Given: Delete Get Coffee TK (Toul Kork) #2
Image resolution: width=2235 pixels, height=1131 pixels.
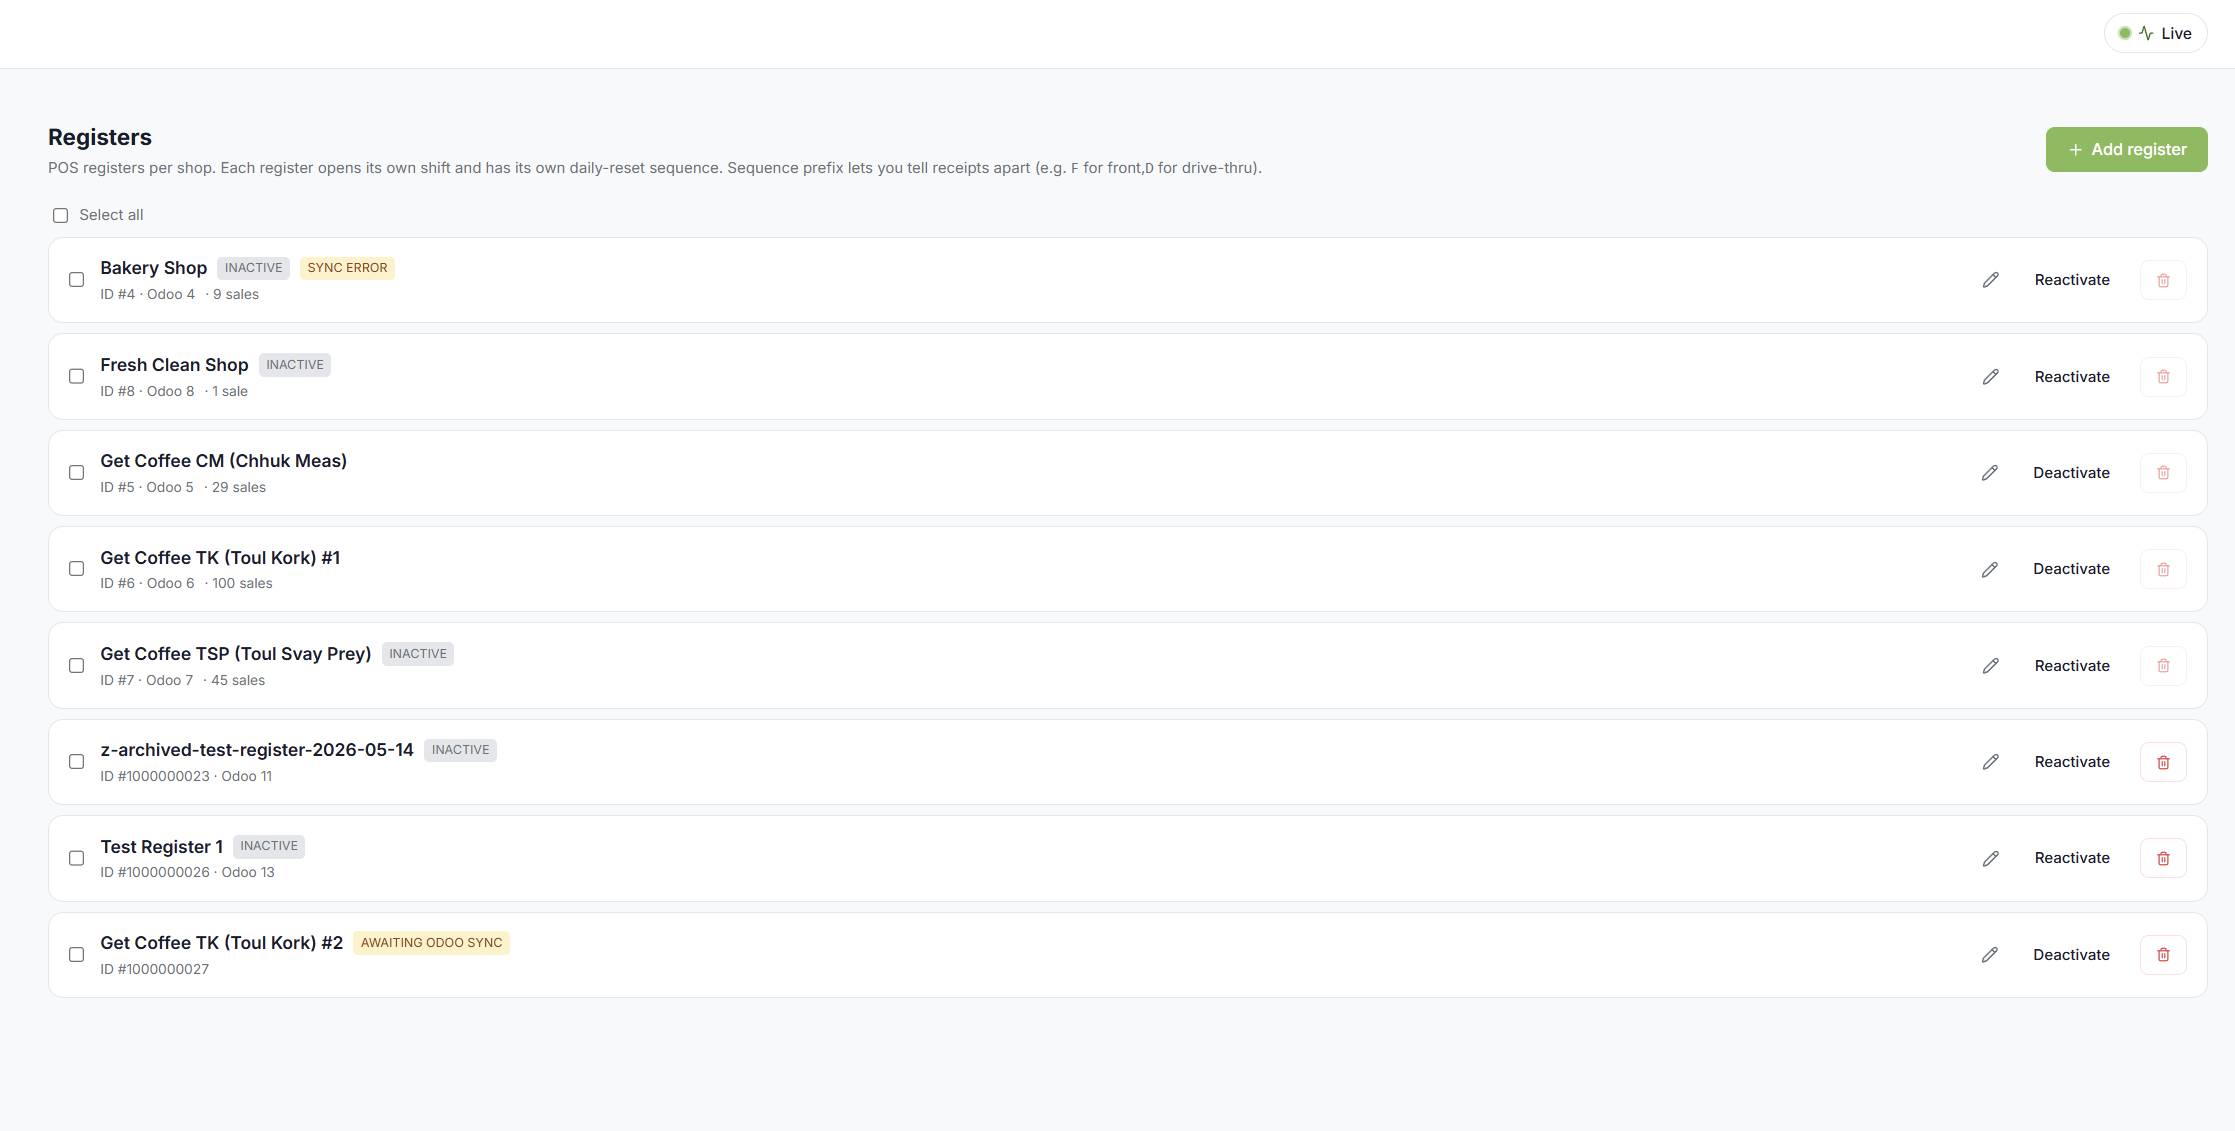Looking at the screenshot, I should [x=2163, y=955].
